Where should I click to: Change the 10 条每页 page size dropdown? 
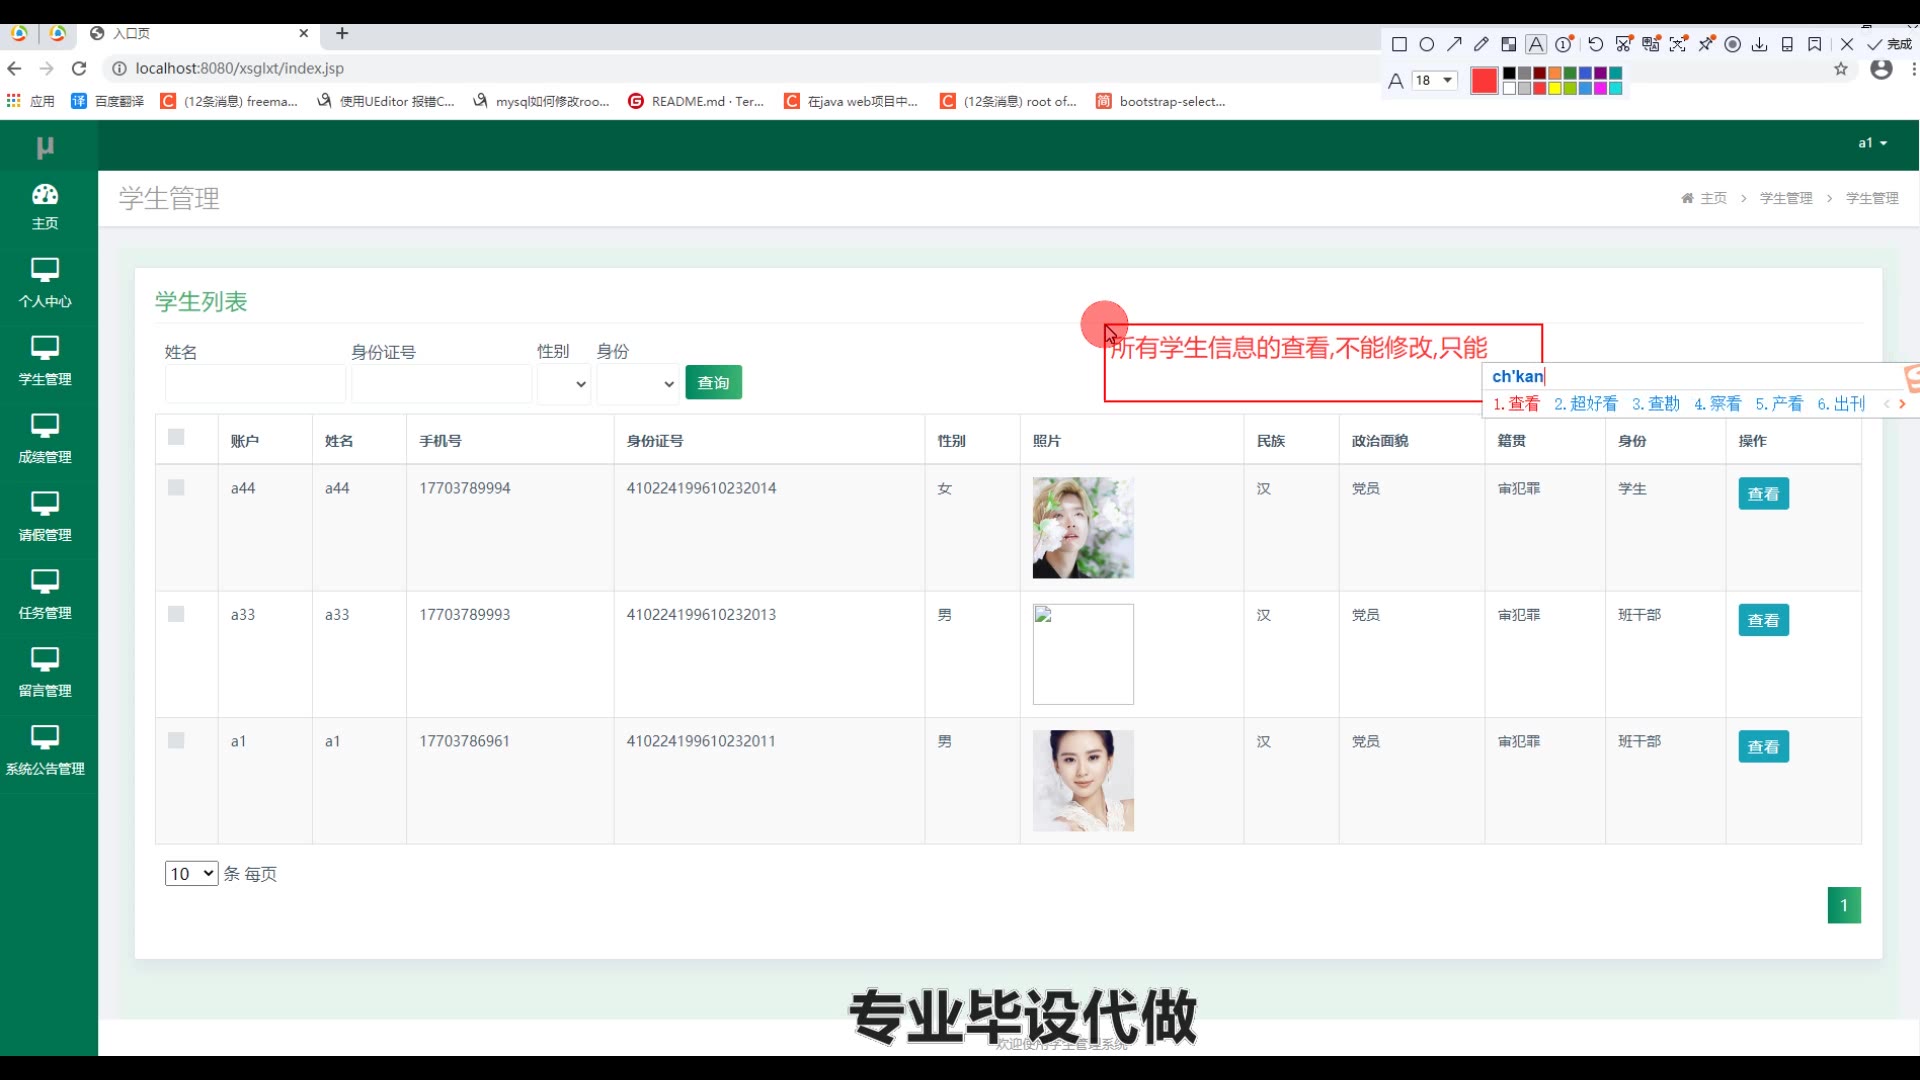click(191, 873)
